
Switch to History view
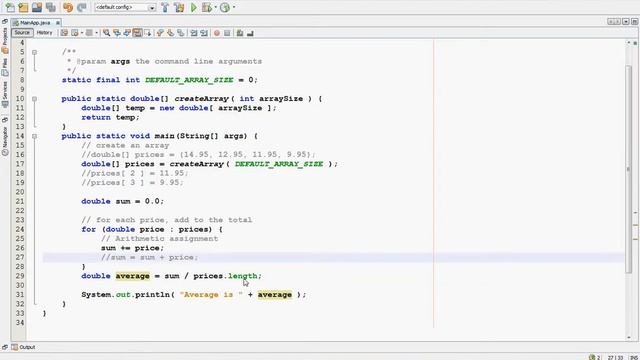pos(44,33)
